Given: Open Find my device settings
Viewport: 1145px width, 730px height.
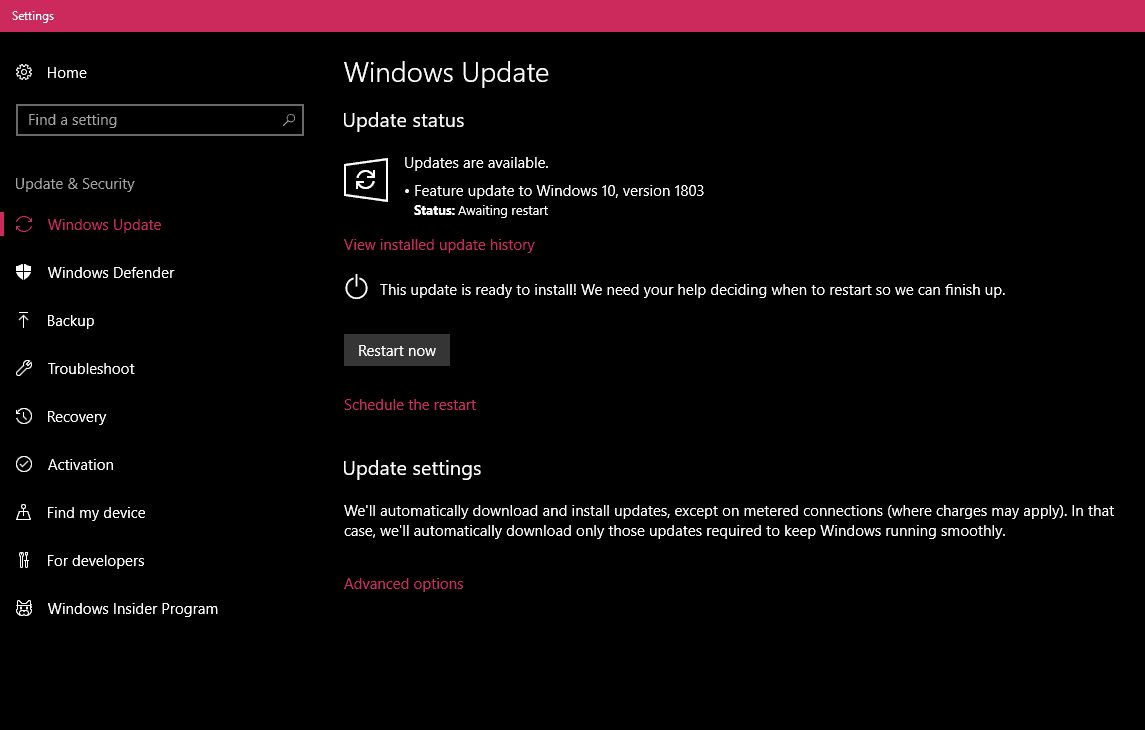Looking at the screenshot, I should (96, 513).
